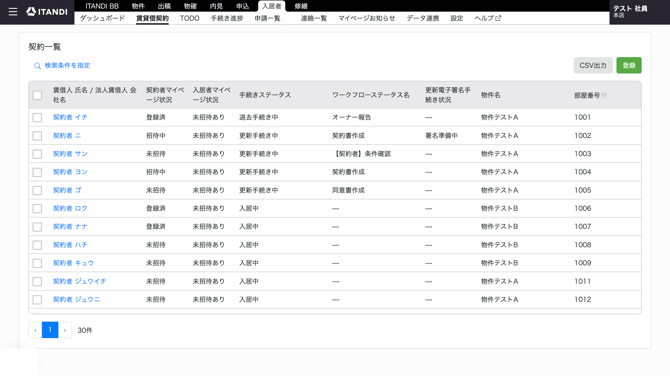This screenshot has width=670, height=376.
Task: Switch to the 物確 tab
Action: pyautogui.click(x=190, y=6)
